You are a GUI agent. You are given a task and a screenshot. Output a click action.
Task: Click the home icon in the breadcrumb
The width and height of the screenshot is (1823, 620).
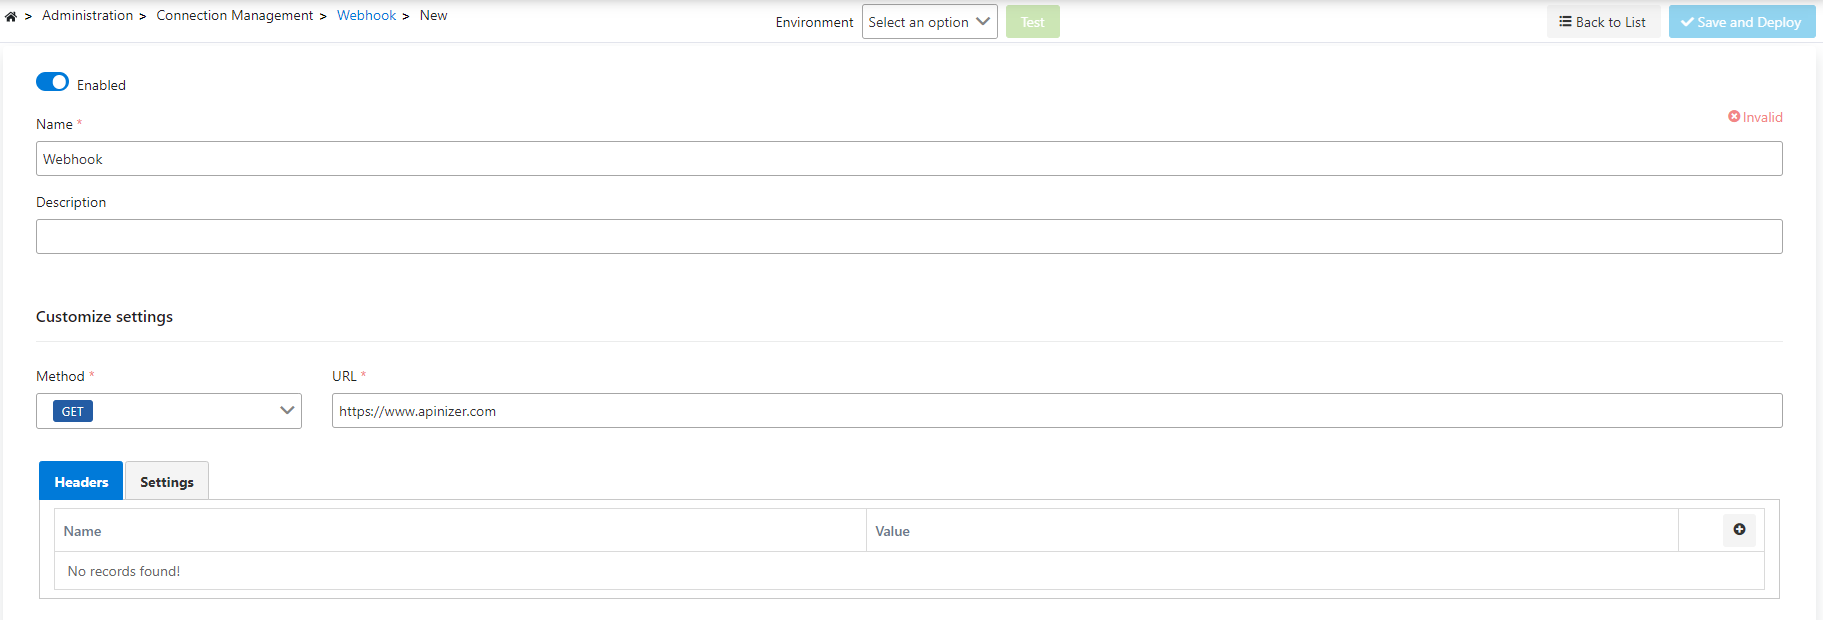(x=11, y=17)
